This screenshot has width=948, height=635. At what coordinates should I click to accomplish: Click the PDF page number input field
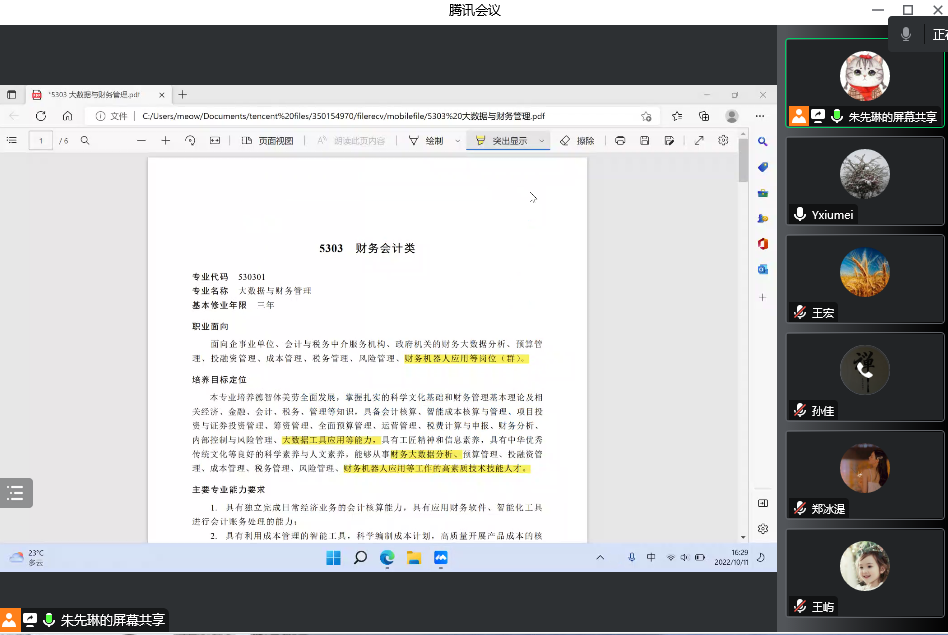pyautogui.click(x=41, y=141)
